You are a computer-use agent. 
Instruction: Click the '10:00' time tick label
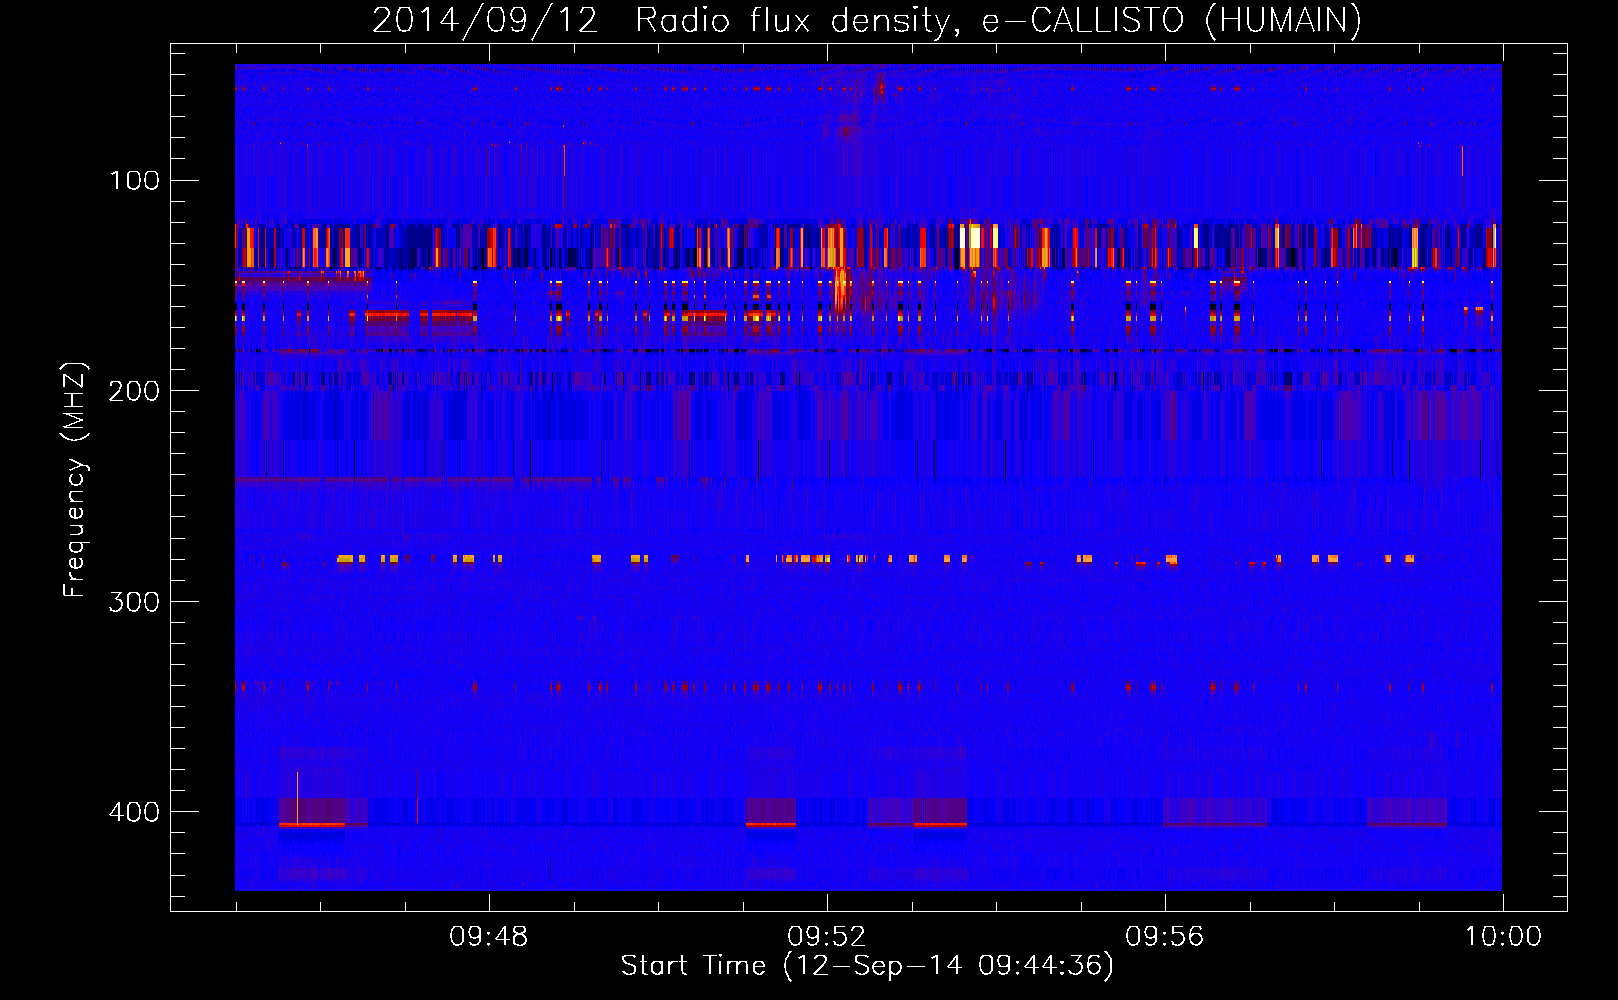1503,937
